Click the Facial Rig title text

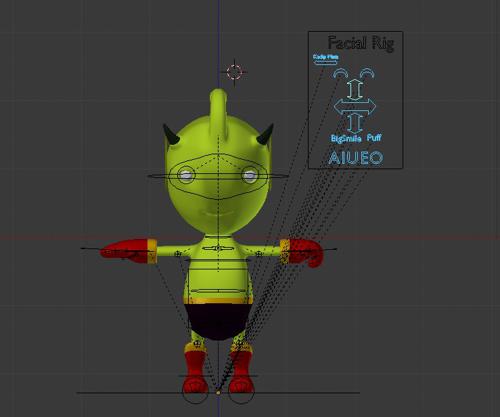pos(361,43)
